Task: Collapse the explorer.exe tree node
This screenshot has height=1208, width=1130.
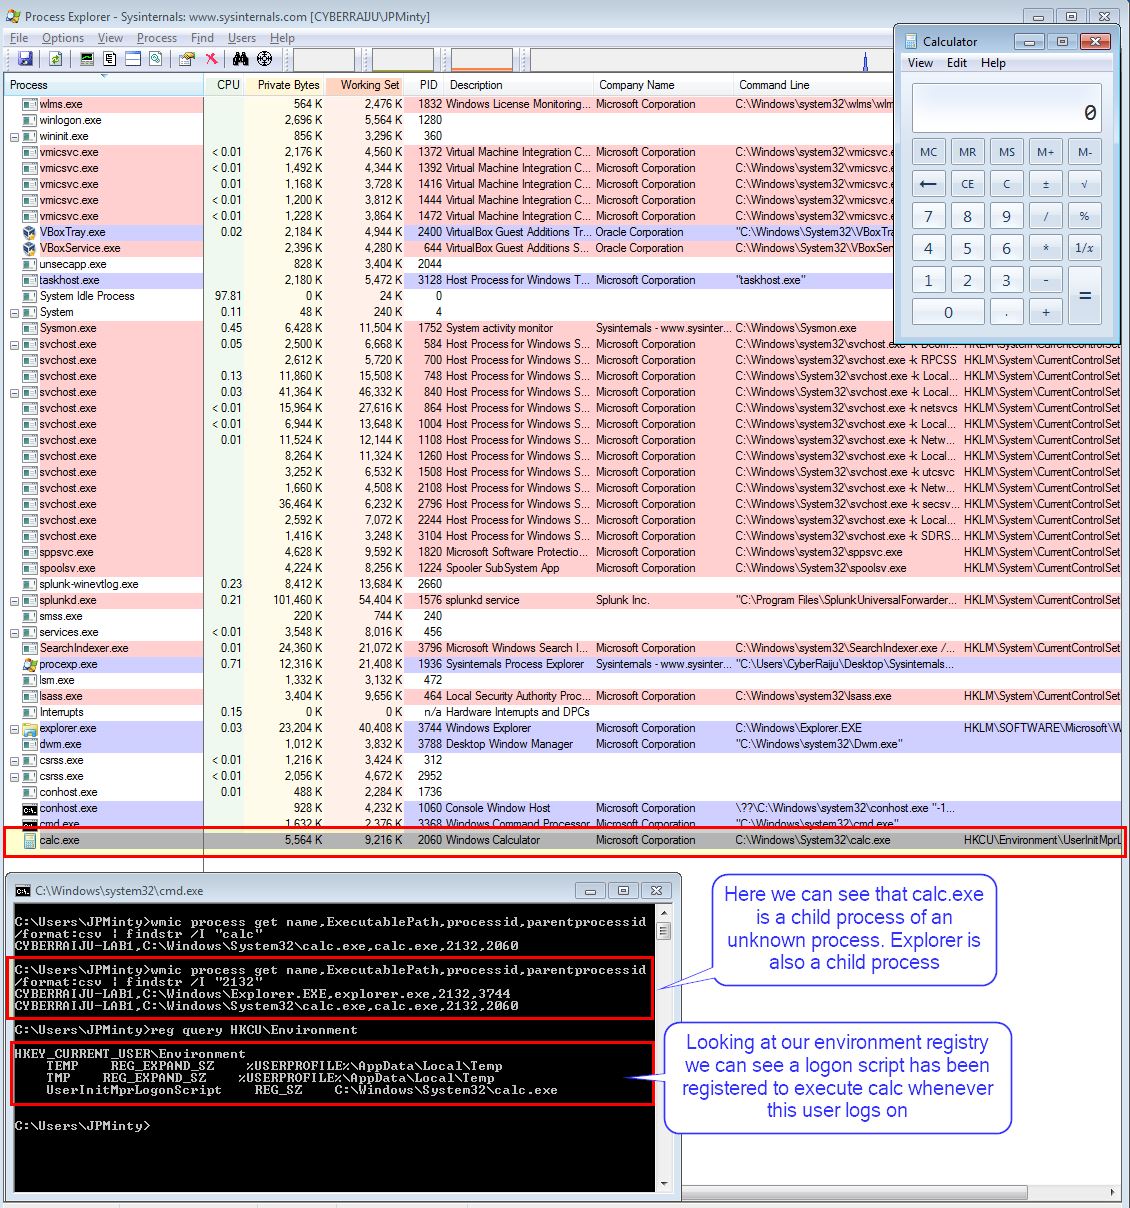Action: [15, 728]
